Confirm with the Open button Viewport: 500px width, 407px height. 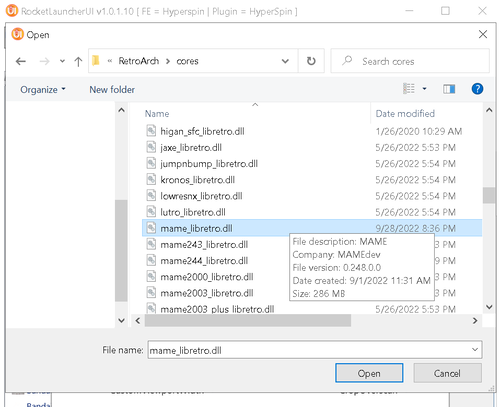pos(369,373)
